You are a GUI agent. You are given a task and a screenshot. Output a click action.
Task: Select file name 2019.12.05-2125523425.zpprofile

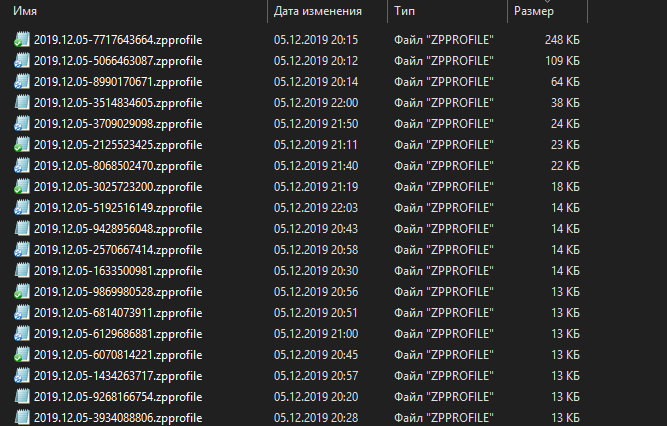118,145
